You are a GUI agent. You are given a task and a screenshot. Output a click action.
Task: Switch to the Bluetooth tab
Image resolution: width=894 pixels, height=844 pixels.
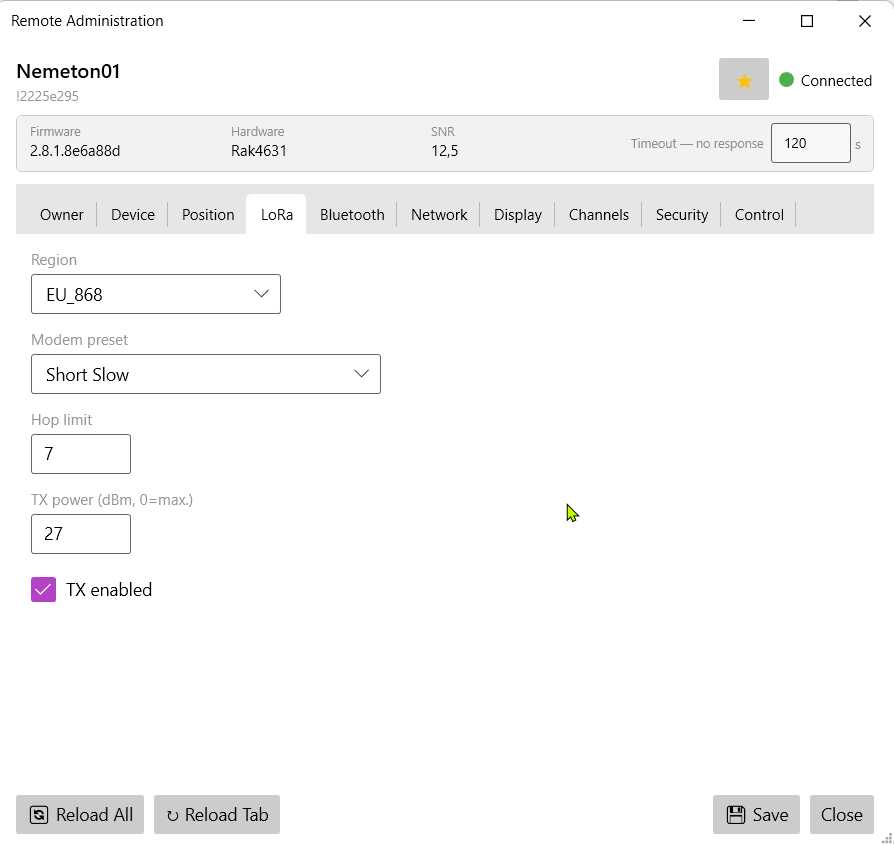(x=352, y=214)
